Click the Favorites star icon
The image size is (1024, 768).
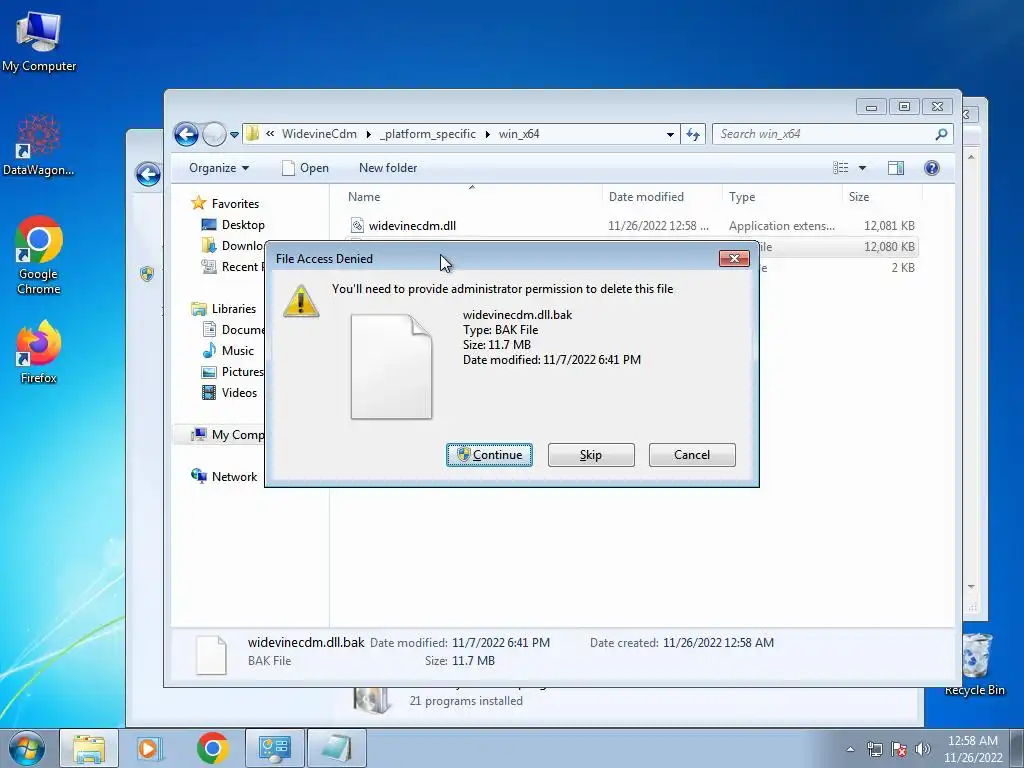199,203
